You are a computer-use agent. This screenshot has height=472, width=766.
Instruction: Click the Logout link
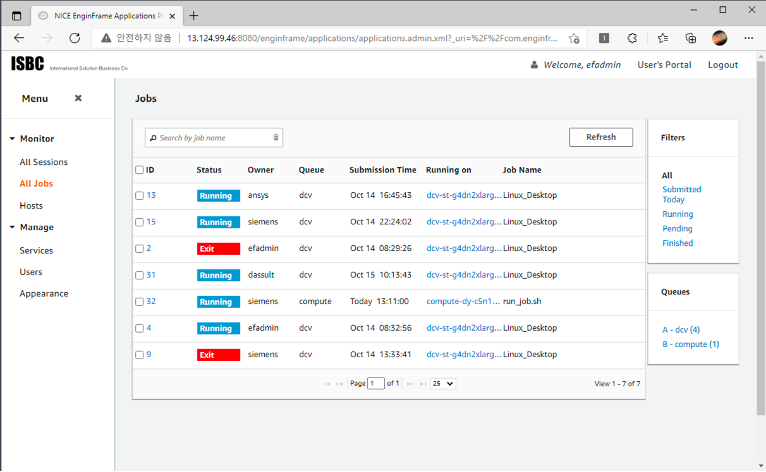(x=723, y=65)
